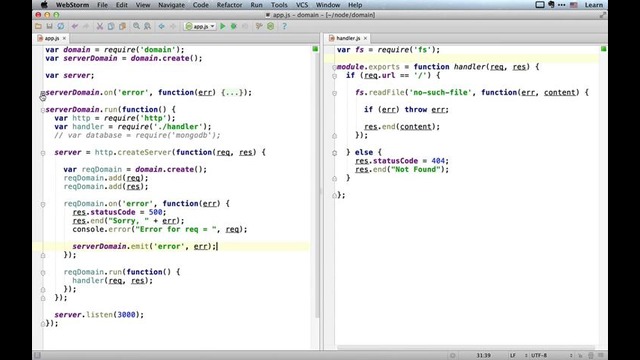Click the 'server.listen(3000);' line
640x360 pixels.
point(99,315)
